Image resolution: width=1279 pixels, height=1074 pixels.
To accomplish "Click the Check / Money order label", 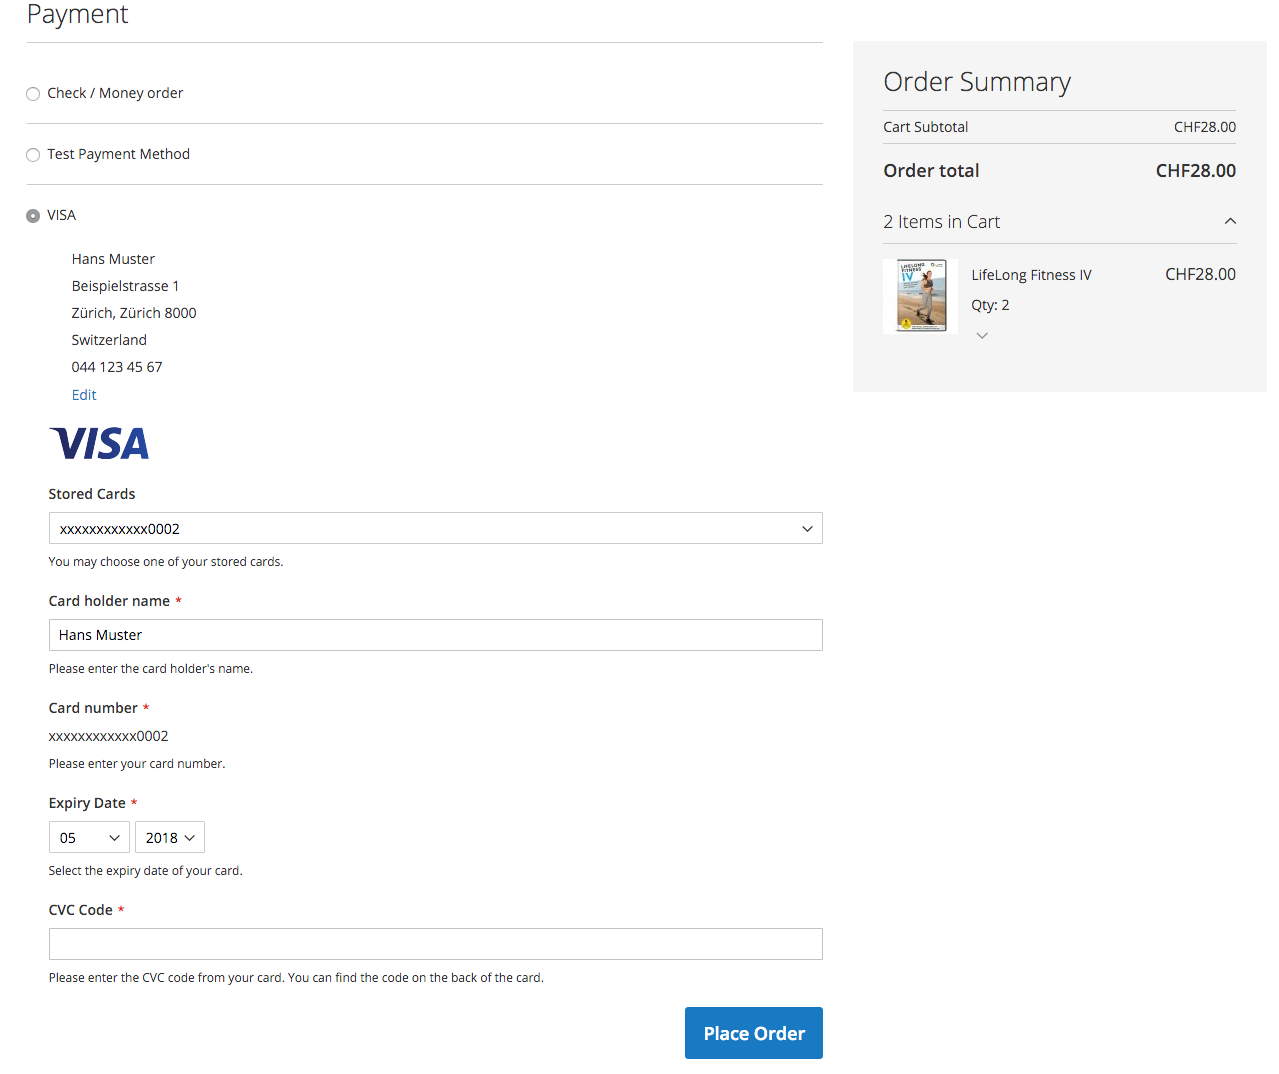I will 115,93.
